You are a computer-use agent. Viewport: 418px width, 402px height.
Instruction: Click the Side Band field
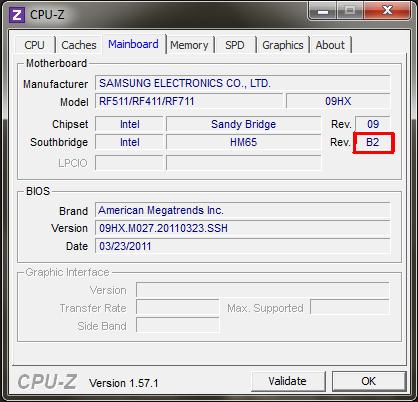click(178, 326)
